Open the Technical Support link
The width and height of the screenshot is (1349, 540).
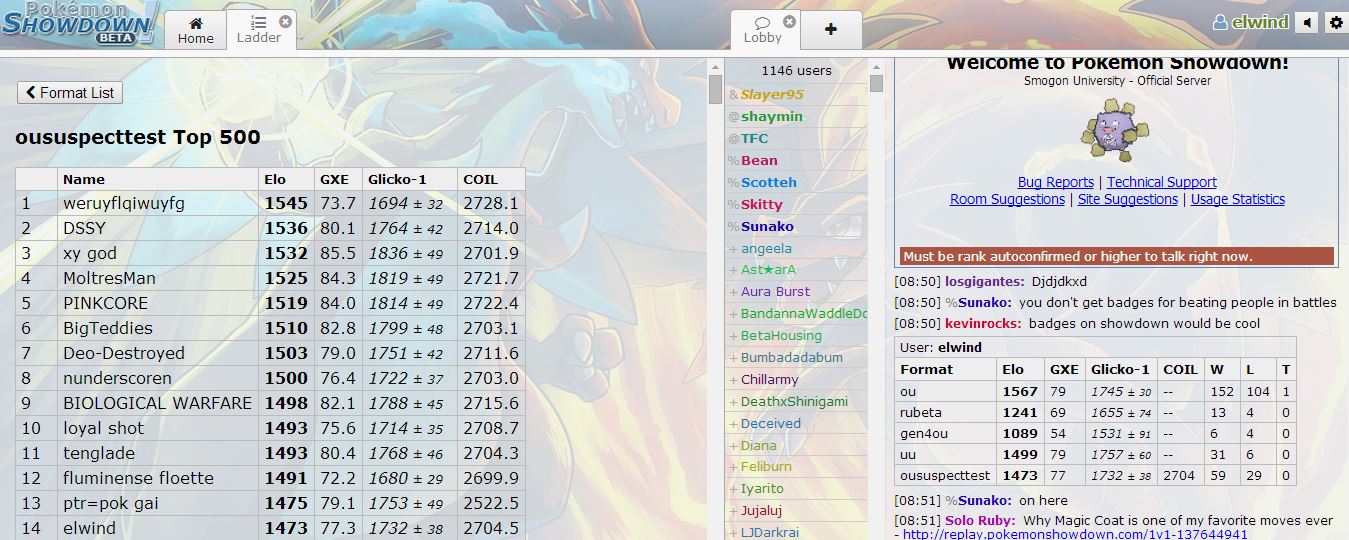point(1162,182)
